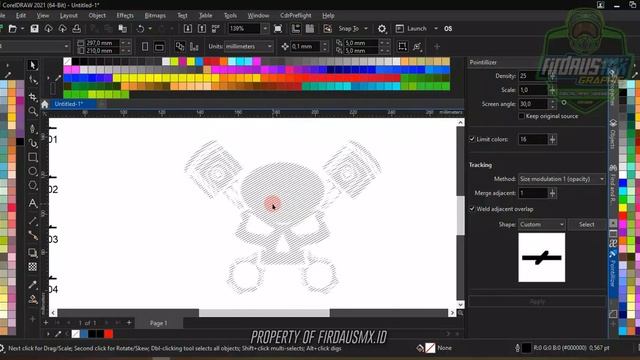
Task: Click the Welcome screen home icon
Action: (x=44, y=104)
